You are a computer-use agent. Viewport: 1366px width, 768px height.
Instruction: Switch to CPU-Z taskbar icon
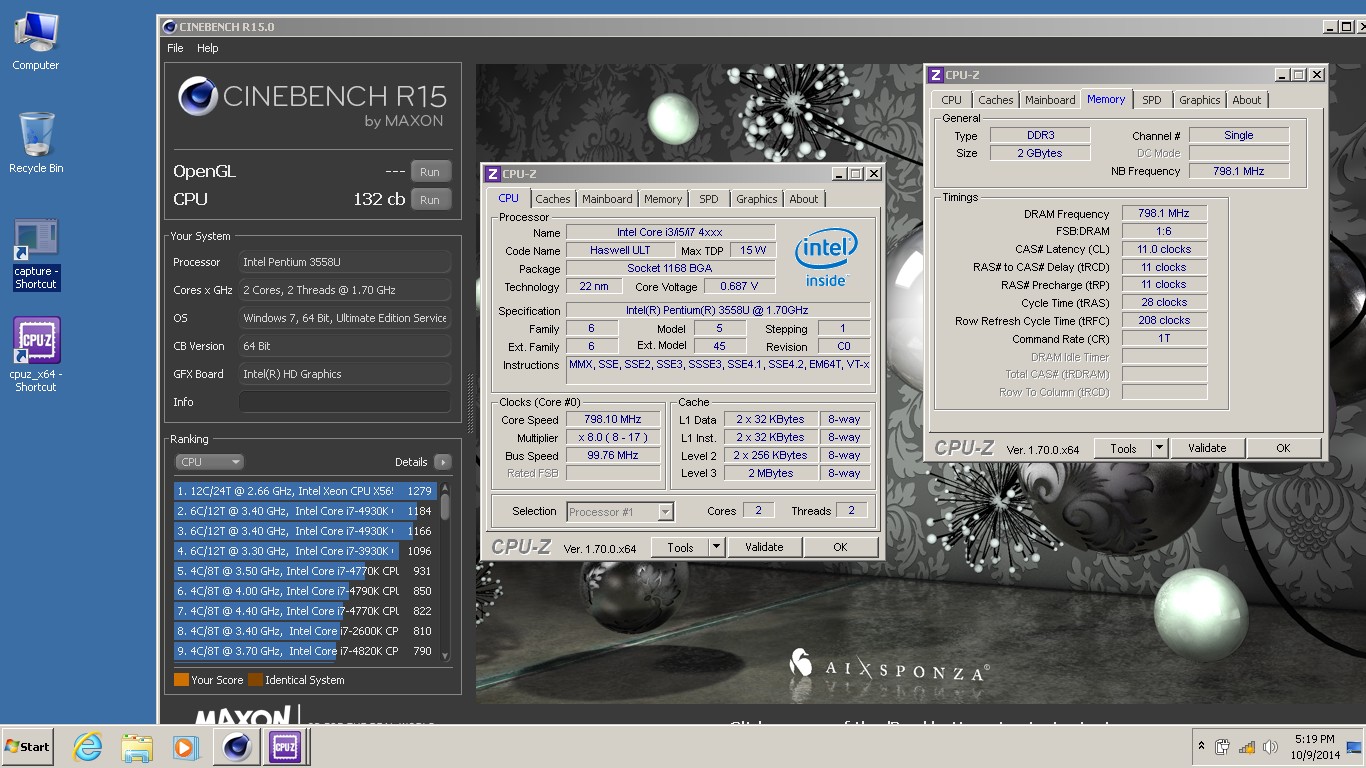click(285, 747)
